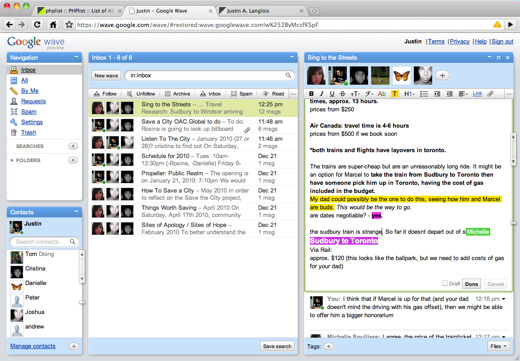Screen dimensions: 520x361
Task: Open the Inbox in Navigation
Action: (x=28, y=70)
